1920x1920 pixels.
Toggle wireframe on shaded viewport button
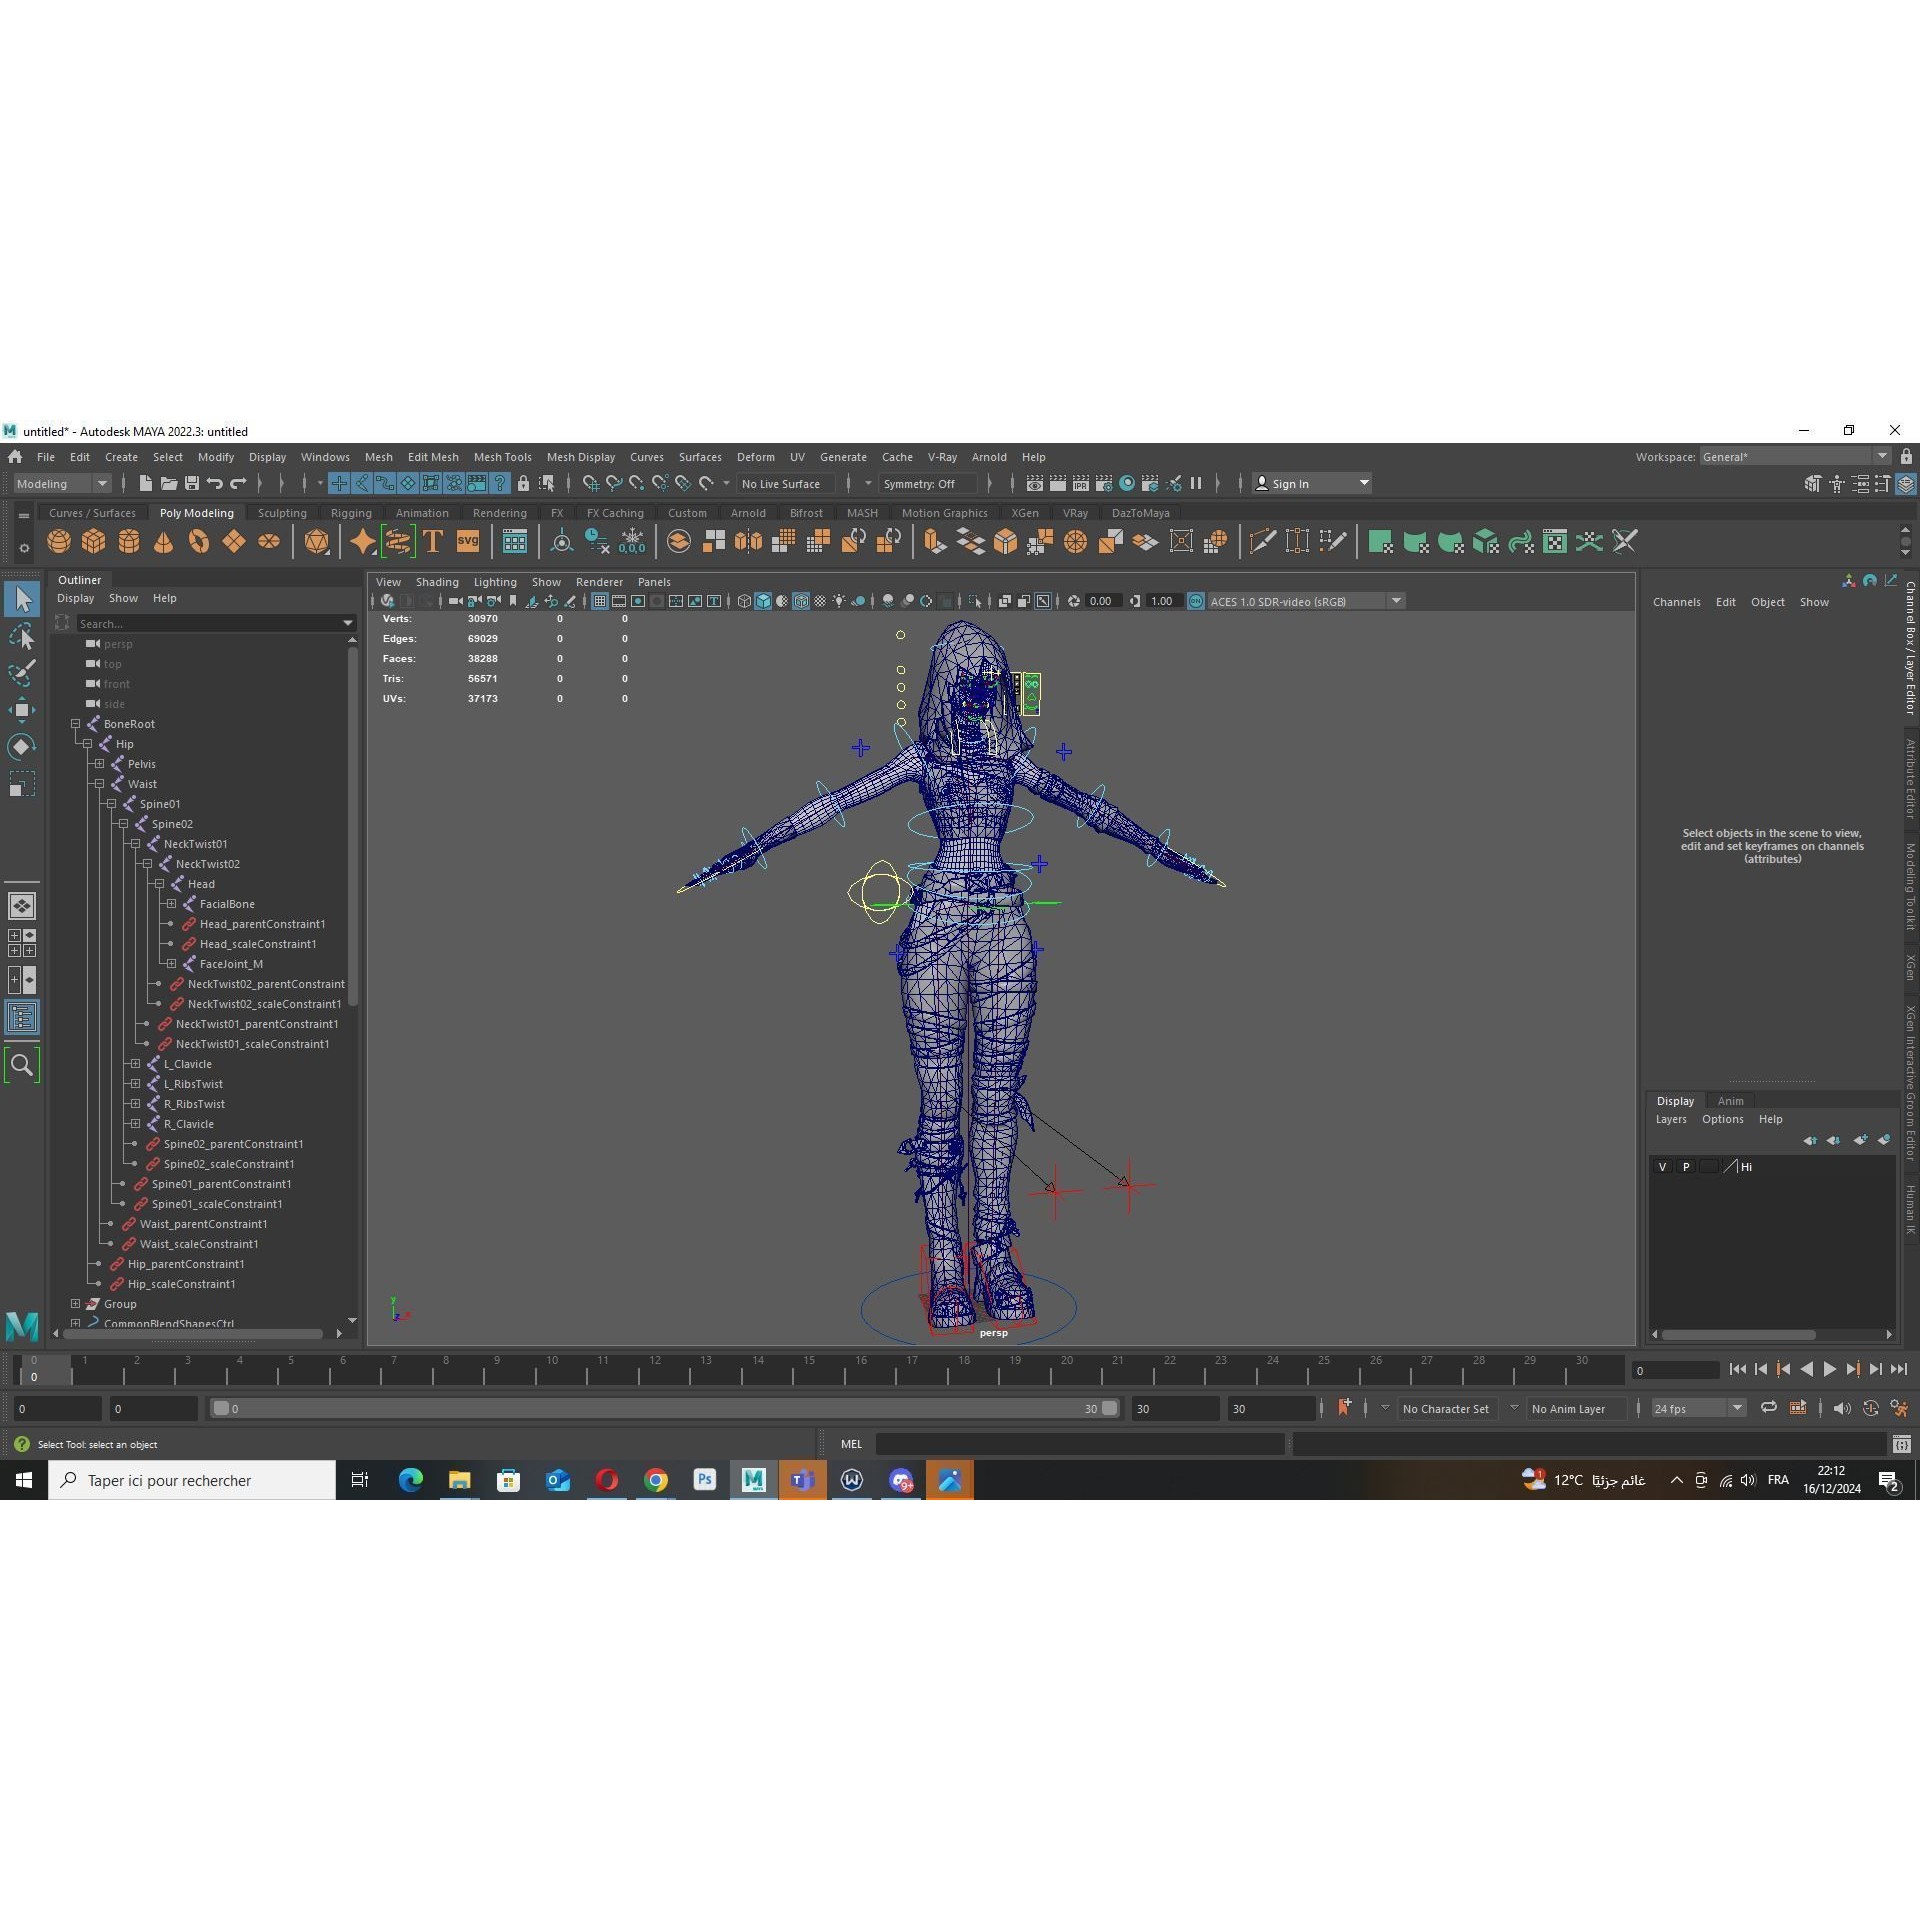[x=801, y=601]
